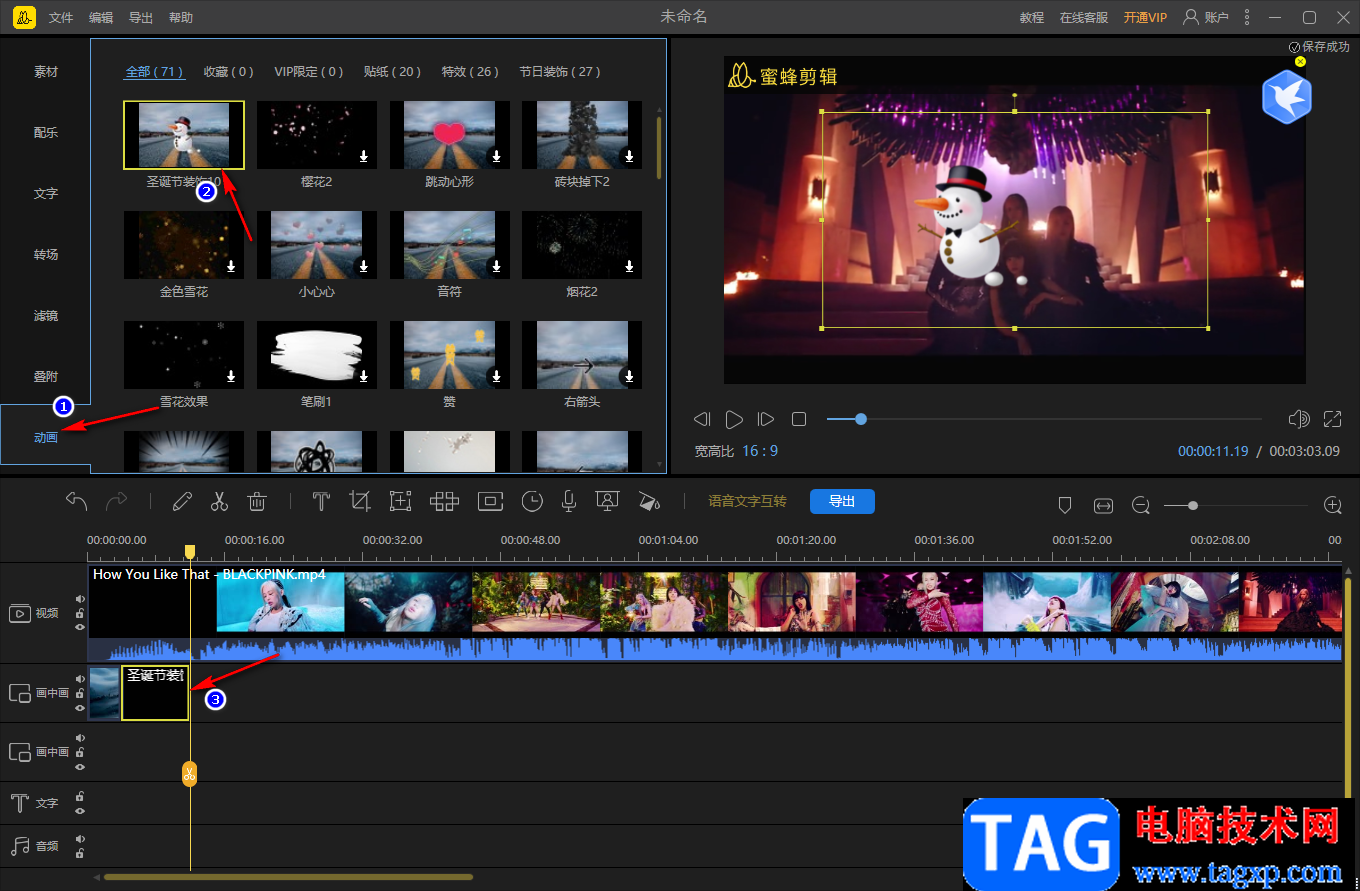Delete the selected clip with trash icon

click(257, 502)
